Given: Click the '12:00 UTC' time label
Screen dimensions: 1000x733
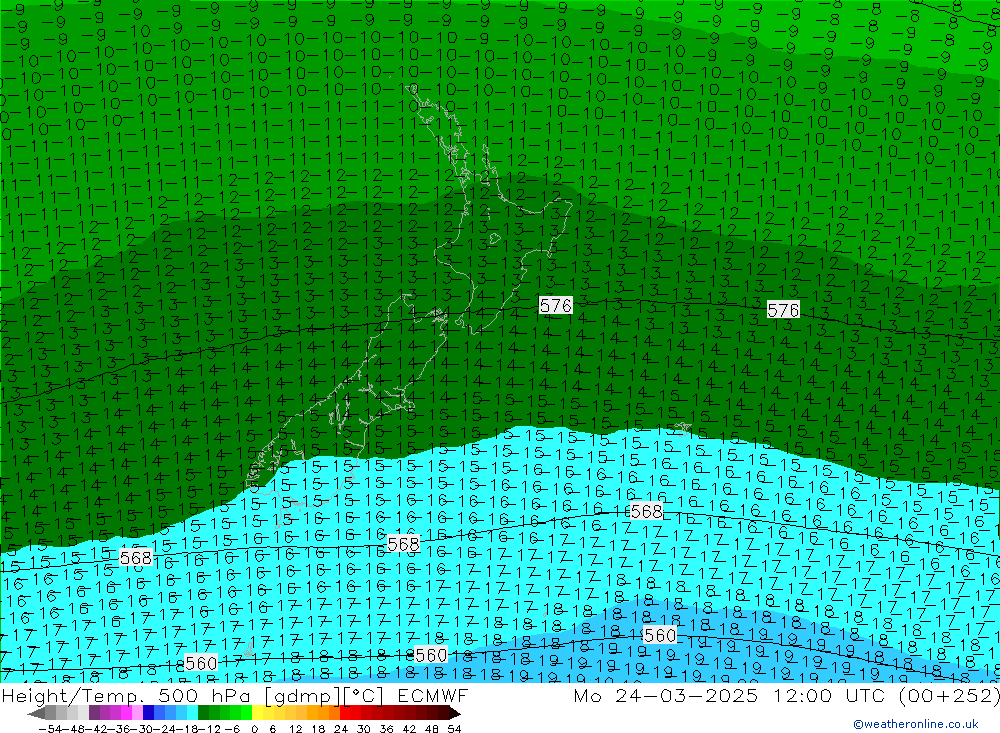Looking at the screenshot, I should [x=830, y=695].
